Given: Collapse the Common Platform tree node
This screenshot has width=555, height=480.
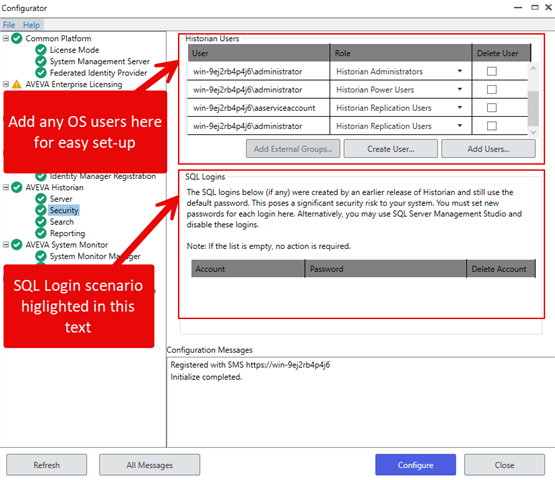Looking at the screenshot, I should click(x=6, y=38).
